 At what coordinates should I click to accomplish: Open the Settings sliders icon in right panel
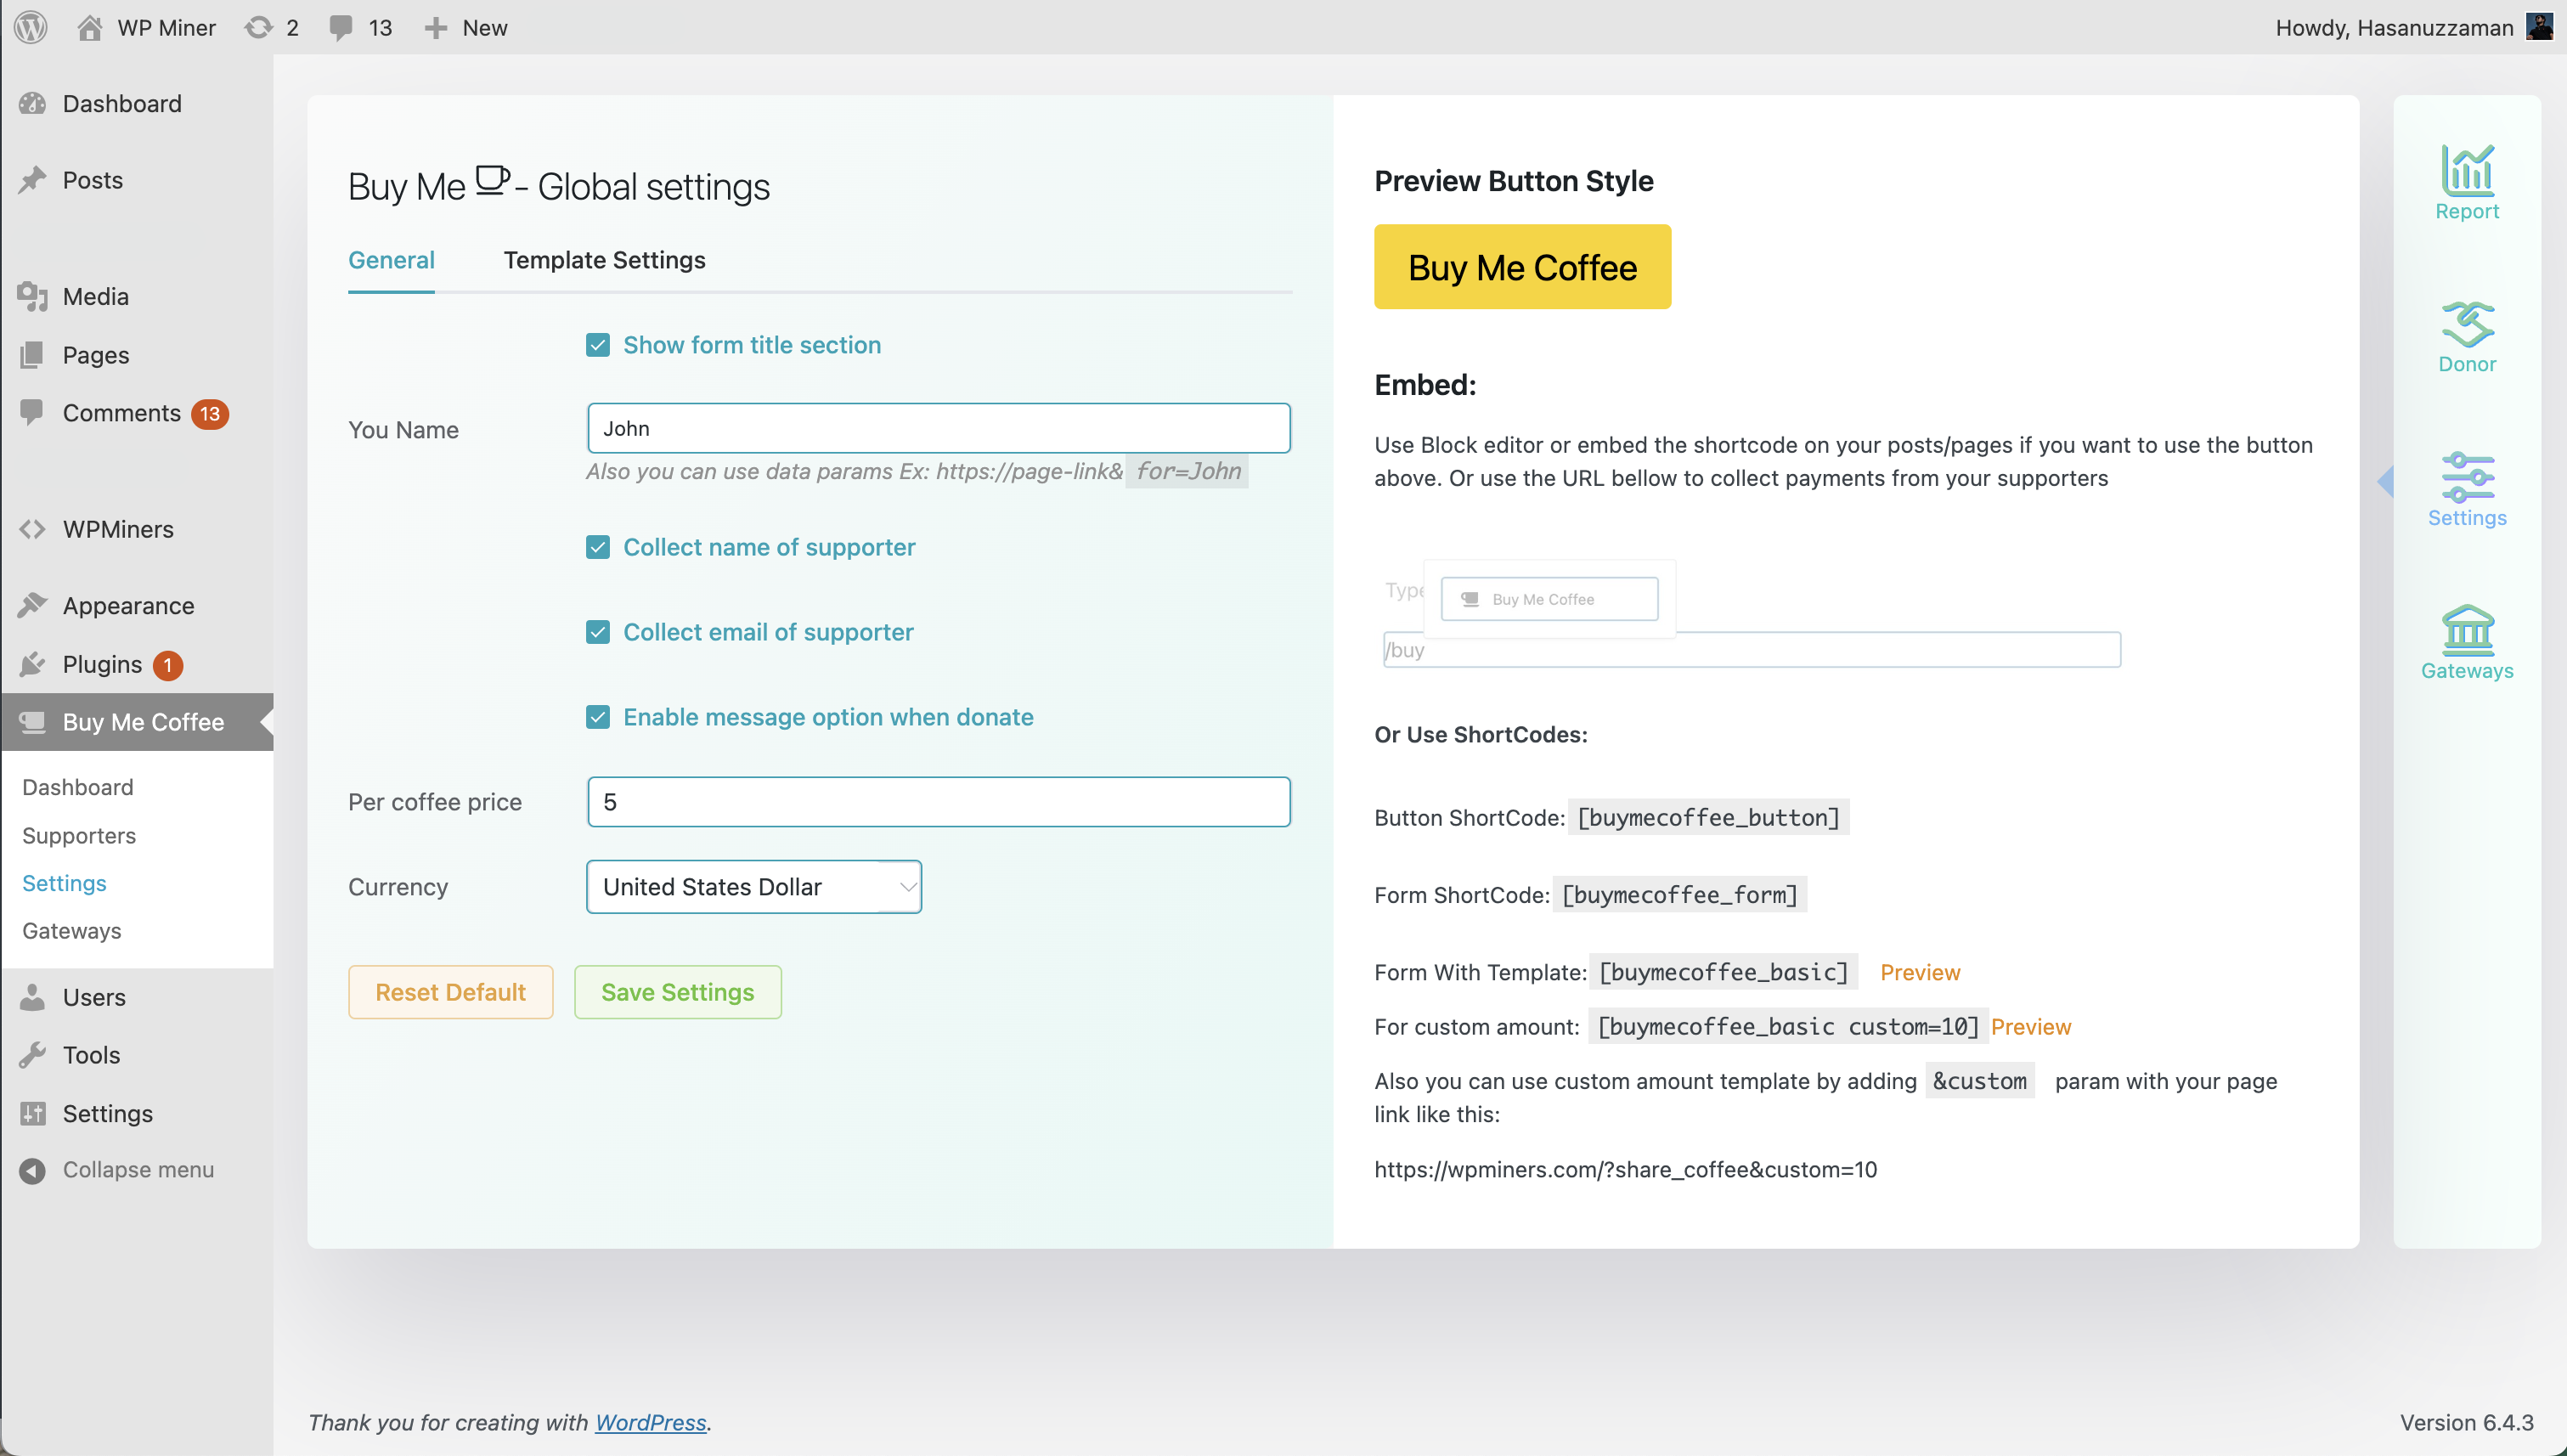pos(2466,477)
